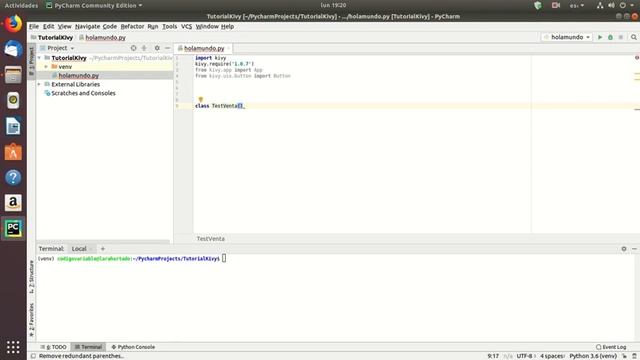Open the PyCharm Community Edition app menu
640x360 pixels.
pos(94,5)
